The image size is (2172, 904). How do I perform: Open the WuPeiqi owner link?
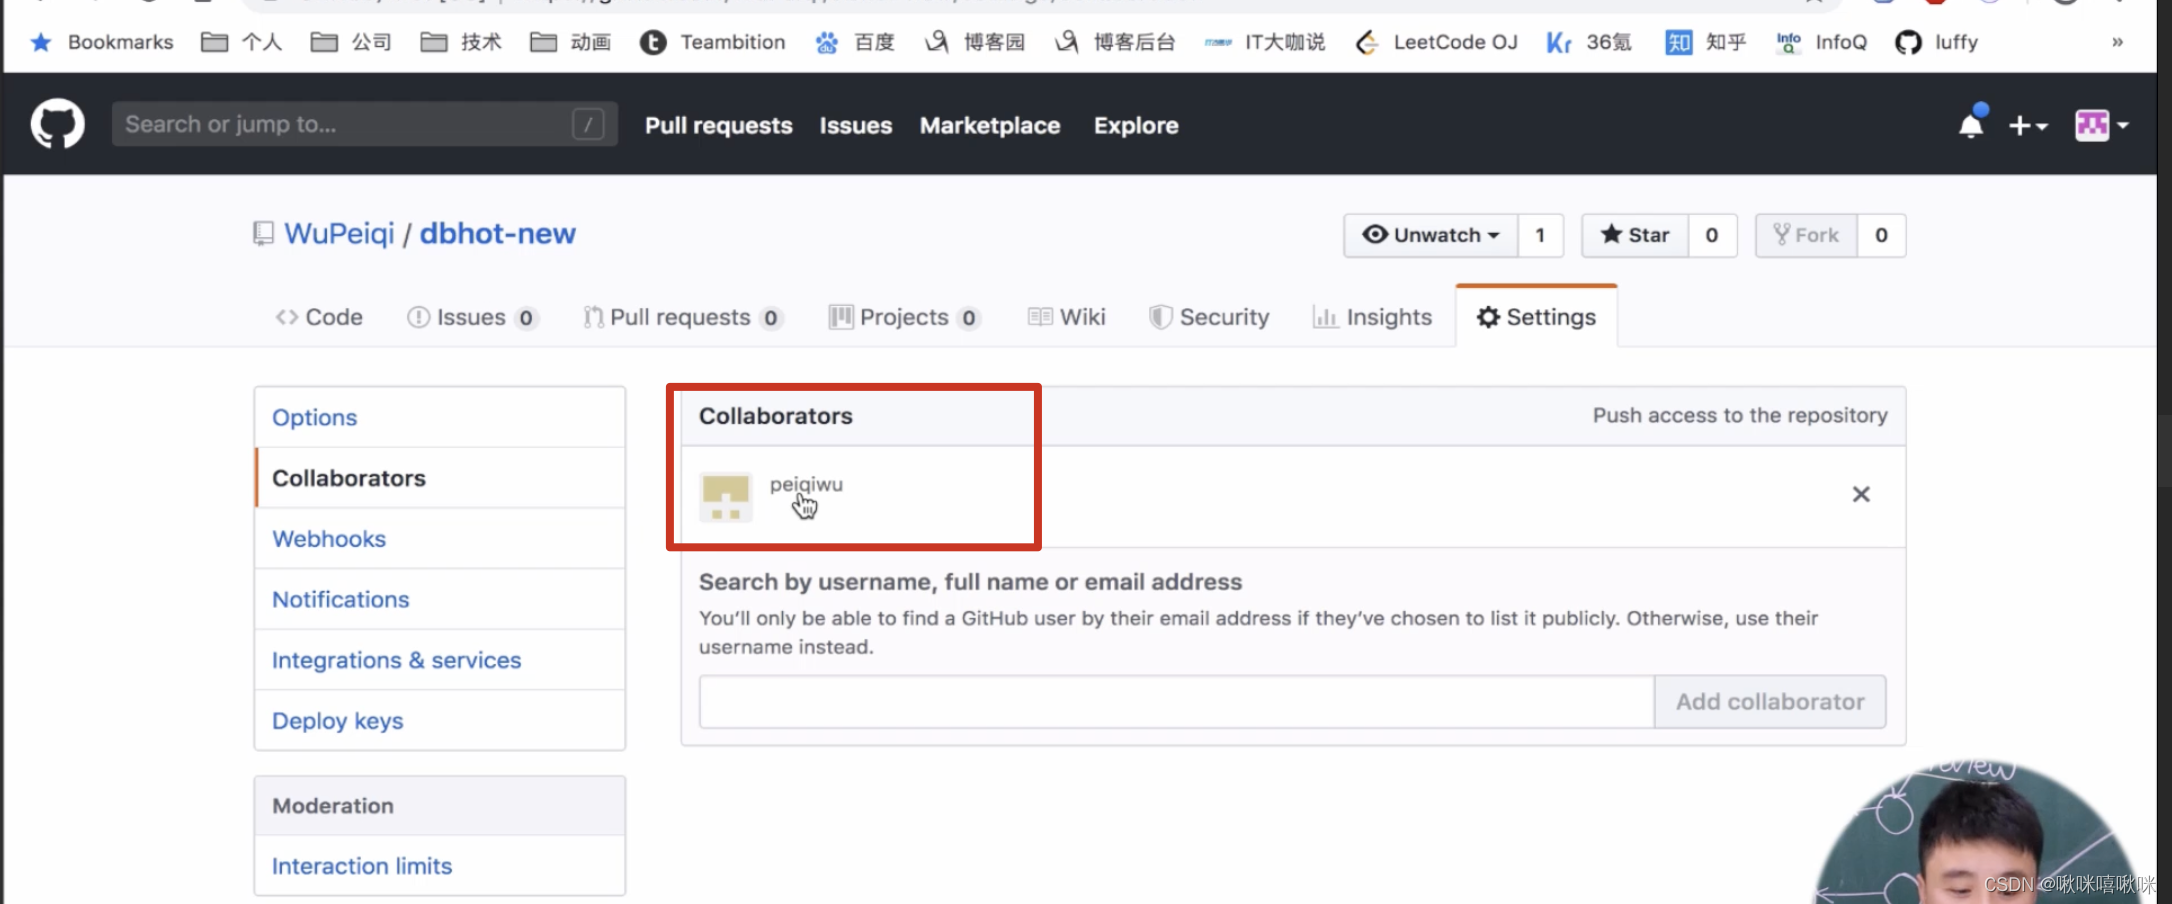click(x=339, y=233)
